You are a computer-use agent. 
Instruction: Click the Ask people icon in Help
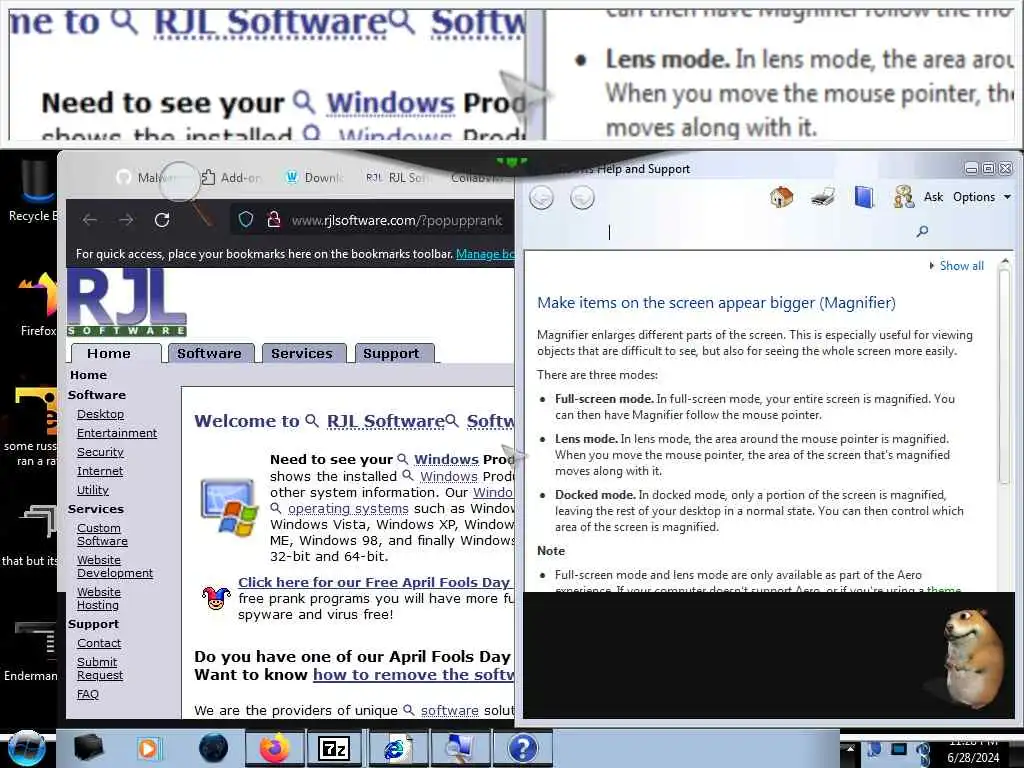point(904,197)
